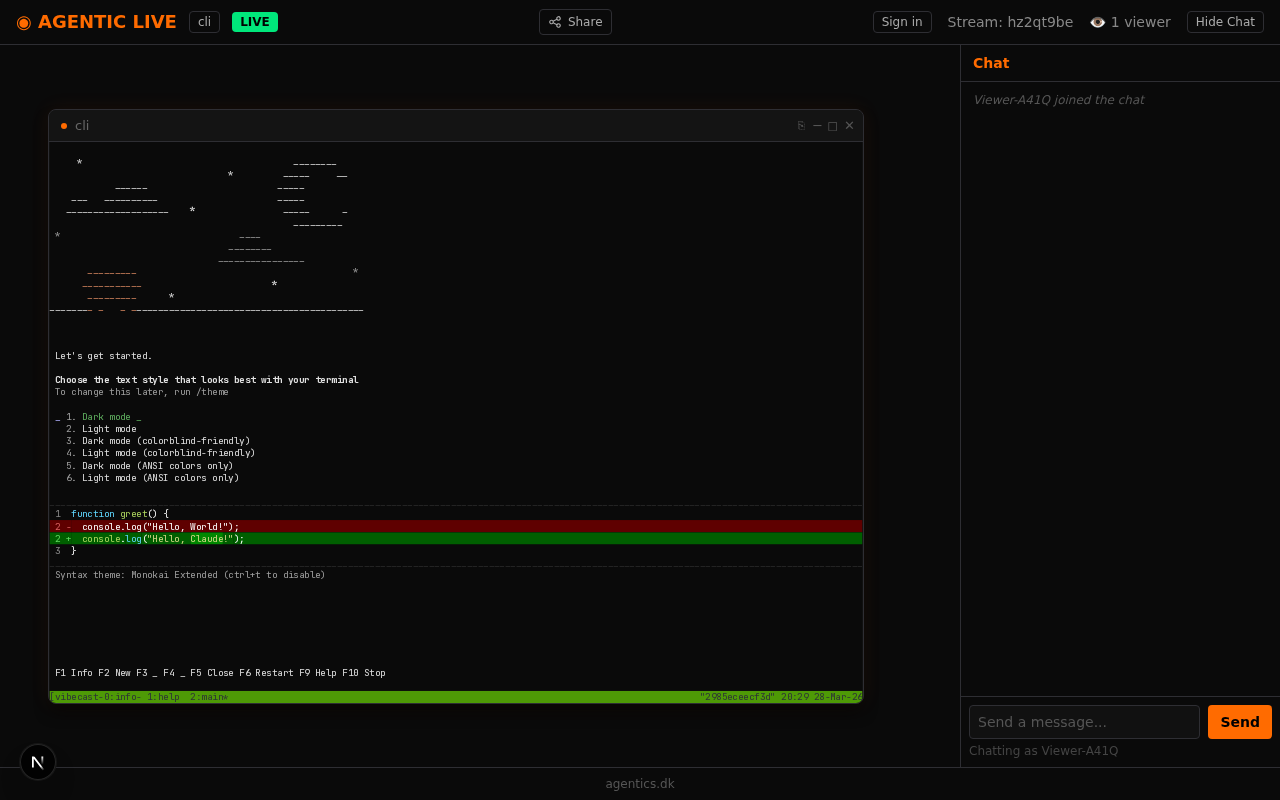Click the eye viewer count icon

(x=1097, y=22)
